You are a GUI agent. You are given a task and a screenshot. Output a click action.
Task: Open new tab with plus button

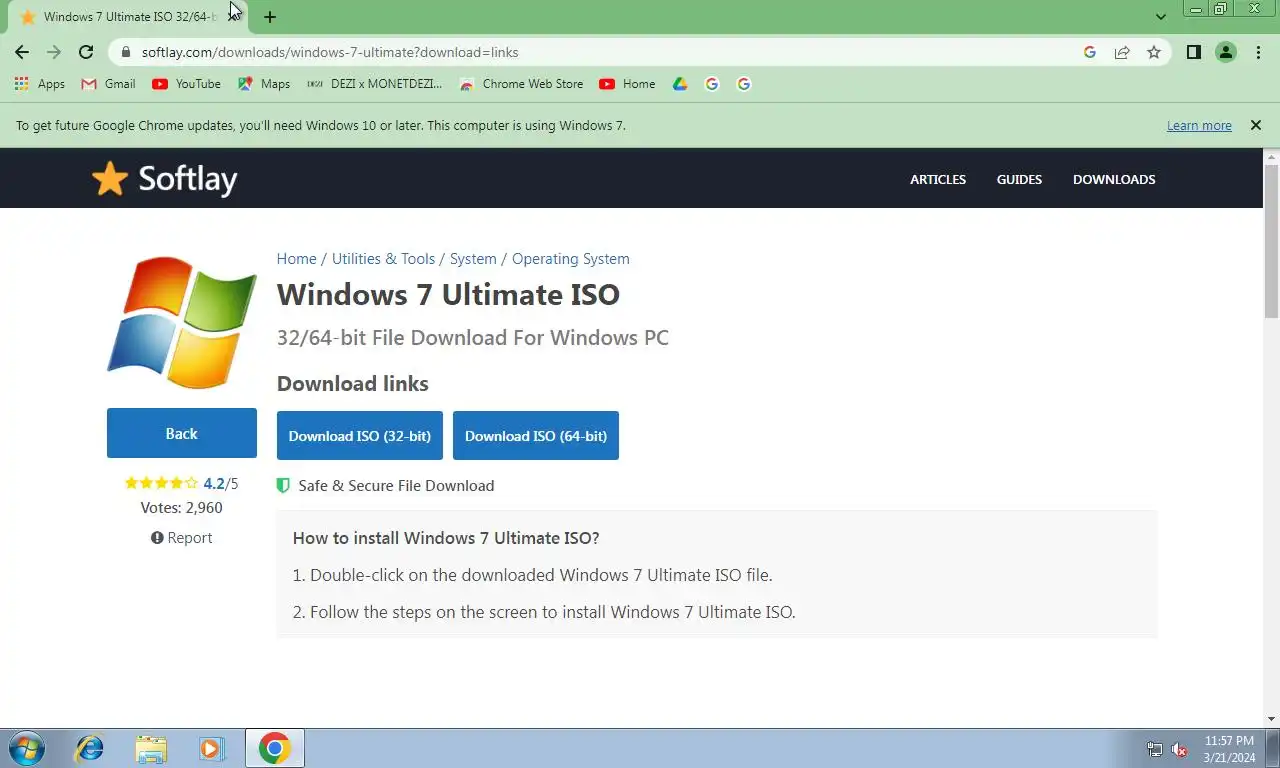point(270,16)
